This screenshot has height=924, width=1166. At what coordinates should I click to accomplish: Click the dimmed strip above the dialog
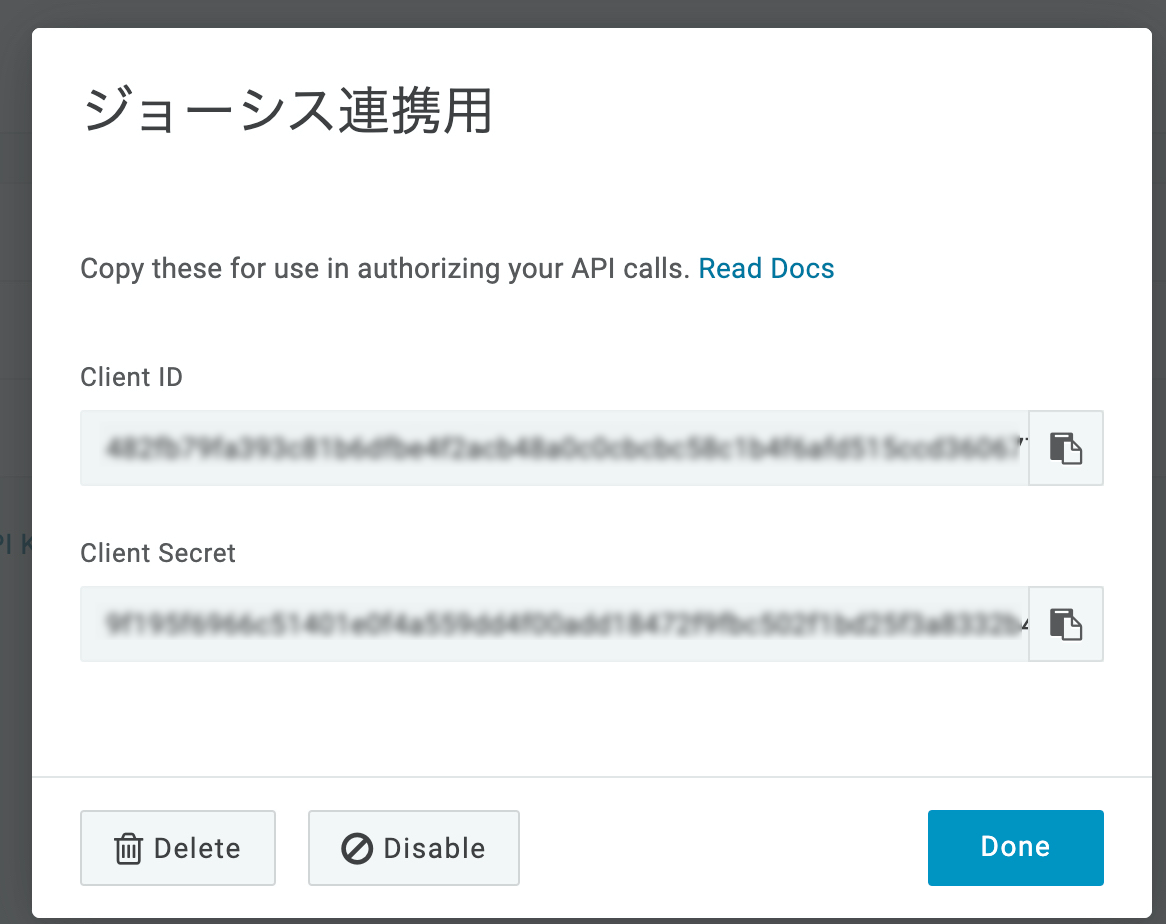[x=583, y=12]
